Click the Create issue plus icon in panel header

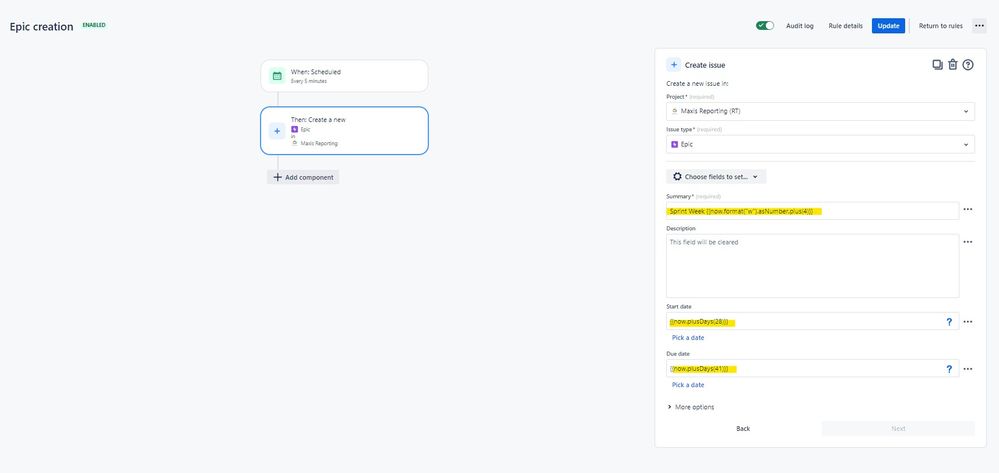pos(673,65)
